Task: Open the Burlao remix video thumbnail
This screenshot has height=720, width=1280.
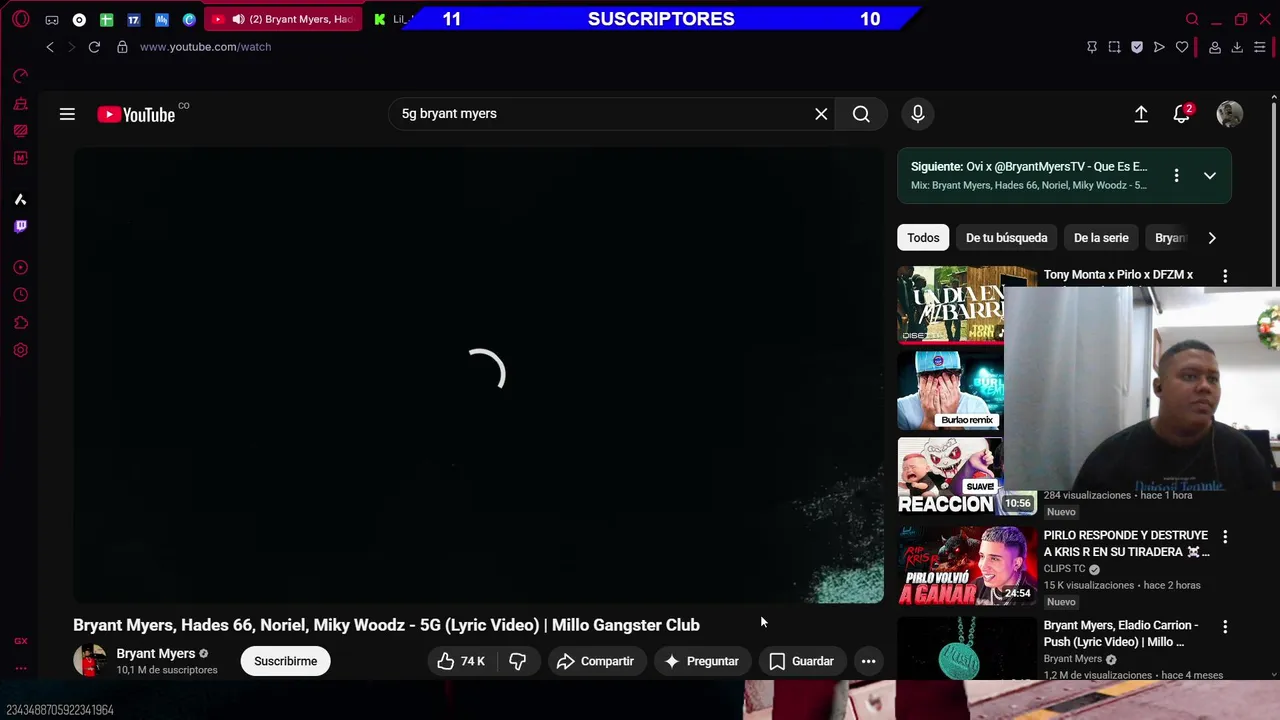Action: coord(951,391)
